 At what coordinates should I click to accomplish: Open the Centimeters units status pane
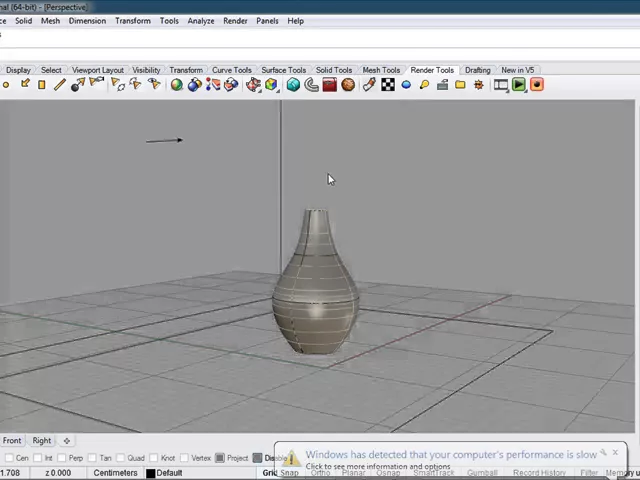(115, 473)
